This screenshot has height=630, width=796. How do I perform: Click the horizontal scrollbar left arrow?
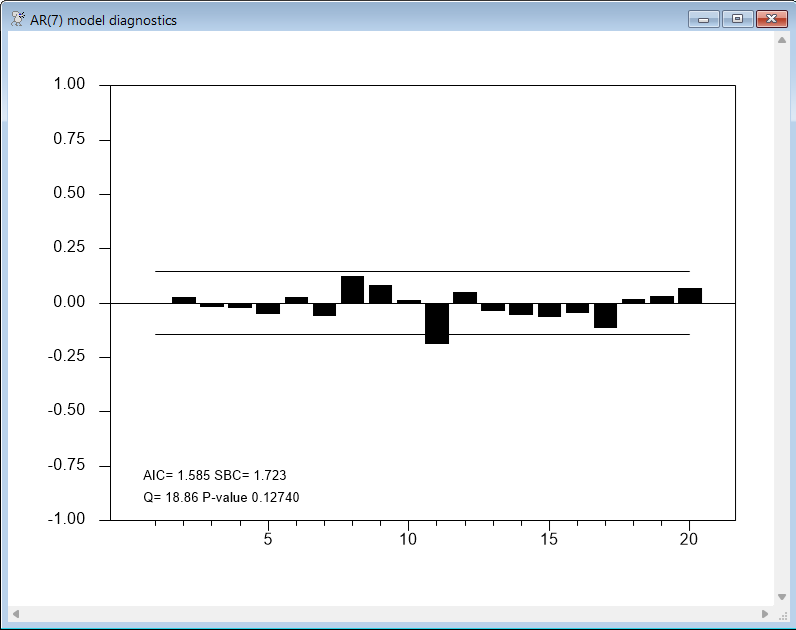point(15,613)
